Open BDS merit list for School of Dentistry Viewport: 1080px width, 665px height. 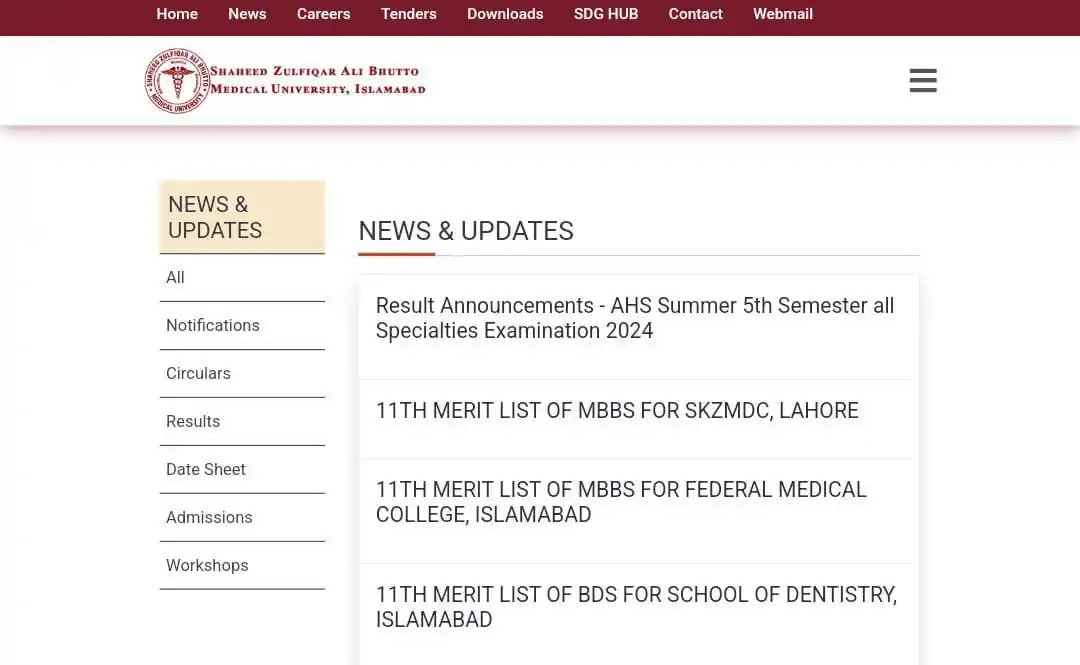pos(636,607)
